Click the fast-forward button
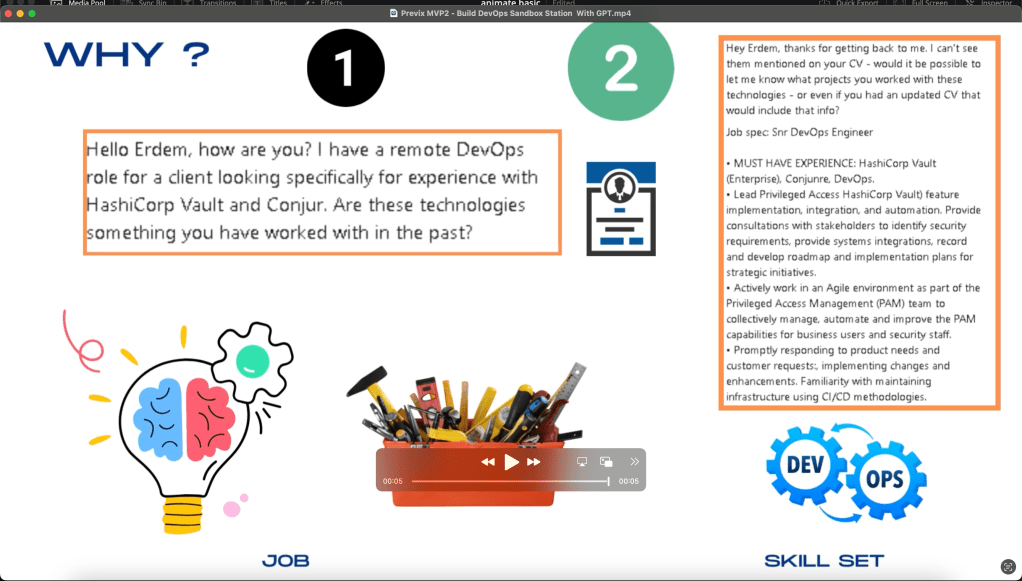Viewport: 1022px width, 581px height. pyautogui.click(x=534, y=462)
